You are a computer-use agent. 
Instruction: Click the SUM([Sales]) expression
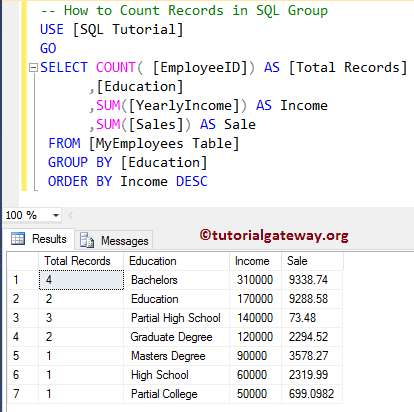click(x=144, y=125)
